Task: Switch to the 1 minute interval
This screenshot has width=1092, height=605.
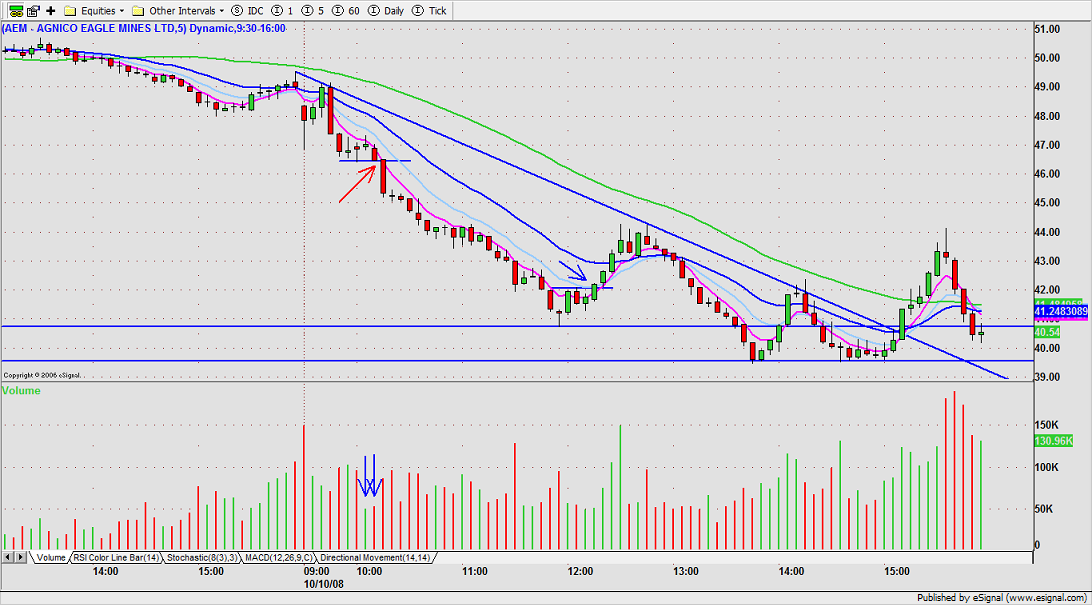Action: pyautogui.click(x=283, y=10)
